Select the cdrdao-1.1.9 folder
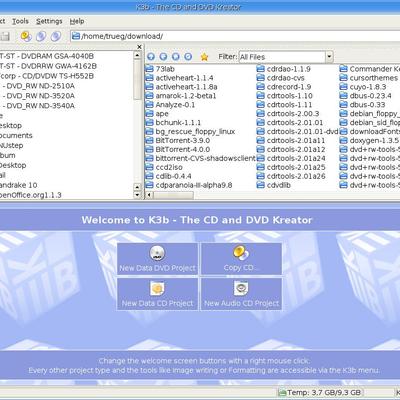The image size is (400, 400). 284,69
